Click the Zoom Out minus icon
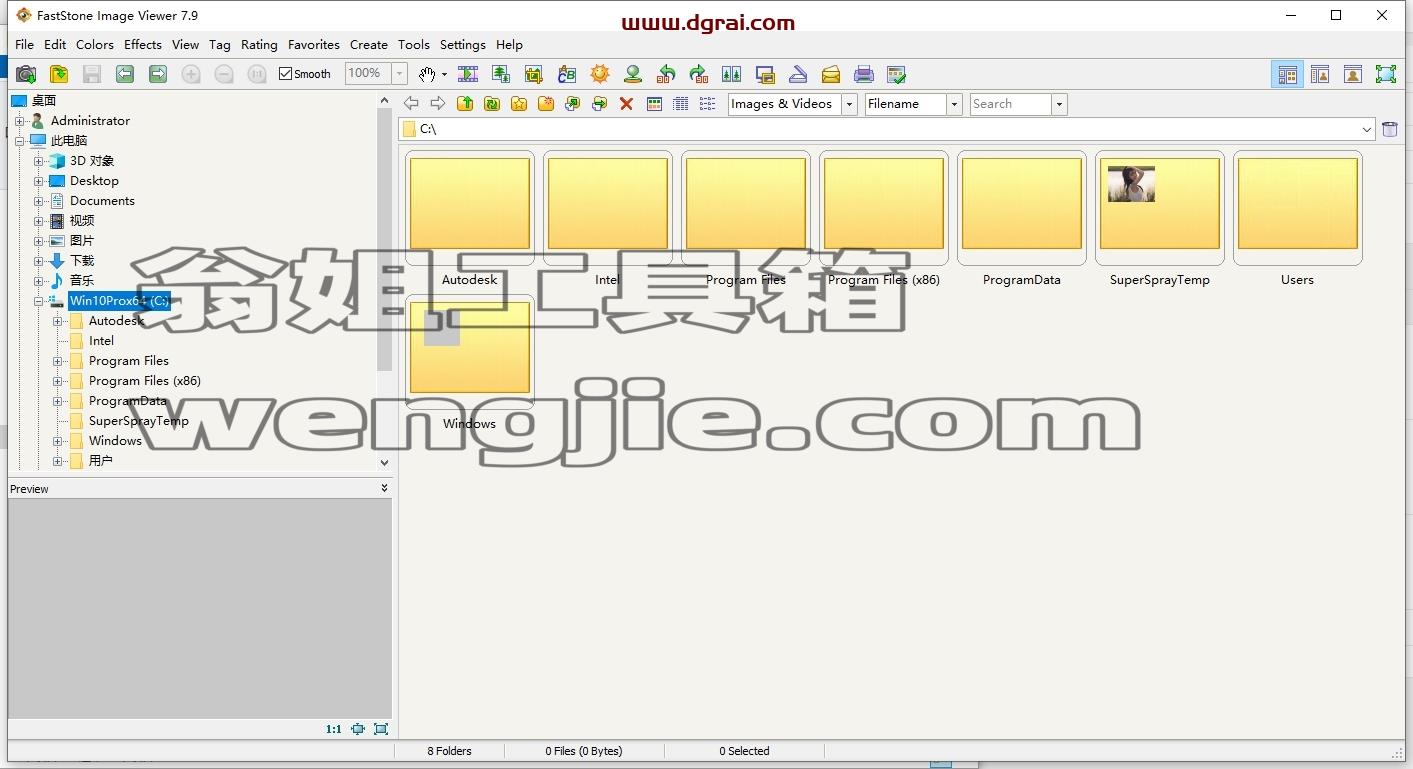 tap(224, 74)
